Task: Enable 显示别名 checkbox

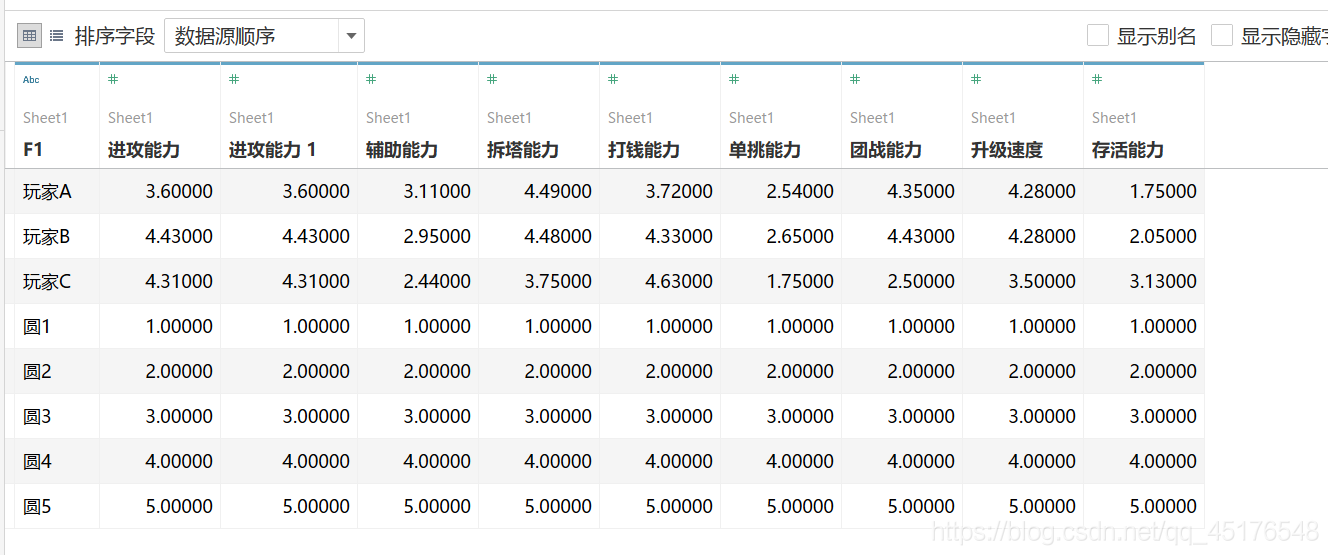Action: pos(1098,36)
